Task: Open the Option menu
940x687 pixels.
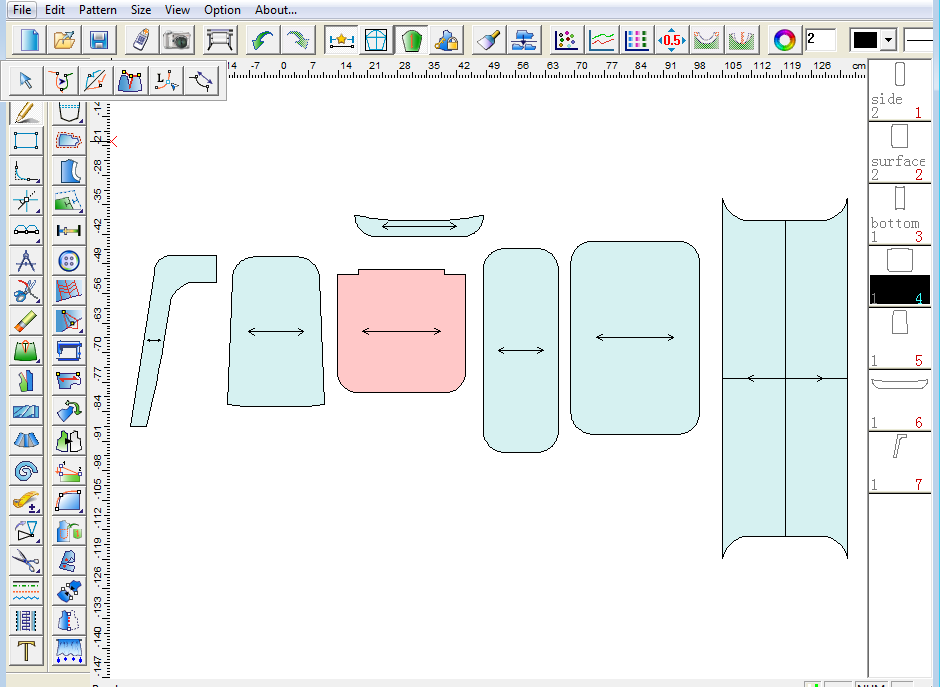Action: click(x=222, y=10)
